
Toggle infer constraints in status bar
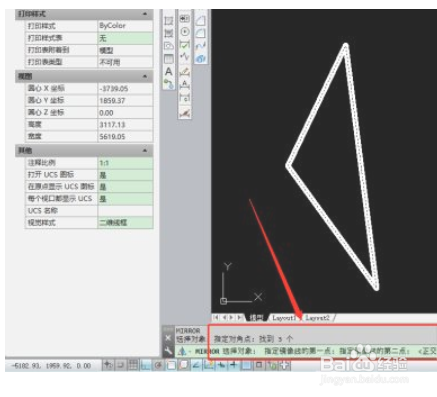108,365
